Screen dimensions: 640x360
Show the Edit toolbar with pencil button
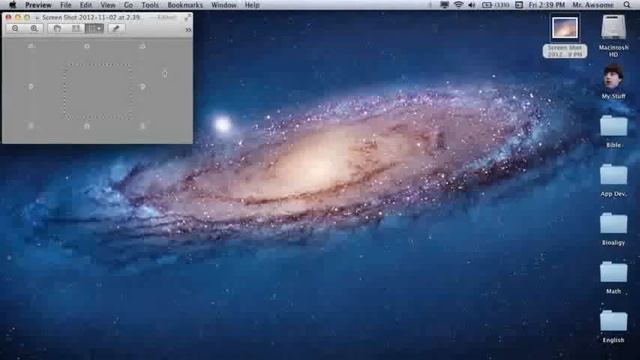coord(116,29)
